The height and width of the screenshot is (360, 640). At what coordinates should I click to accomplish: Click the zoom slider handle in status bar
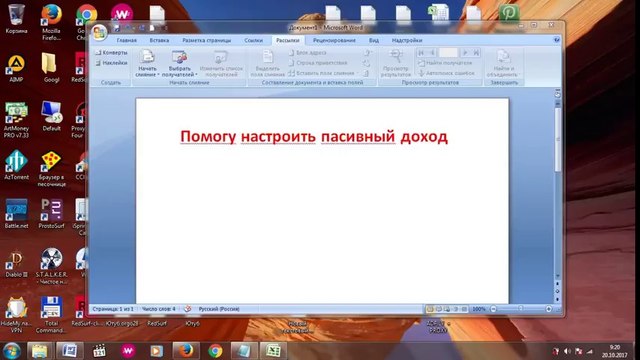pos(521,309)
